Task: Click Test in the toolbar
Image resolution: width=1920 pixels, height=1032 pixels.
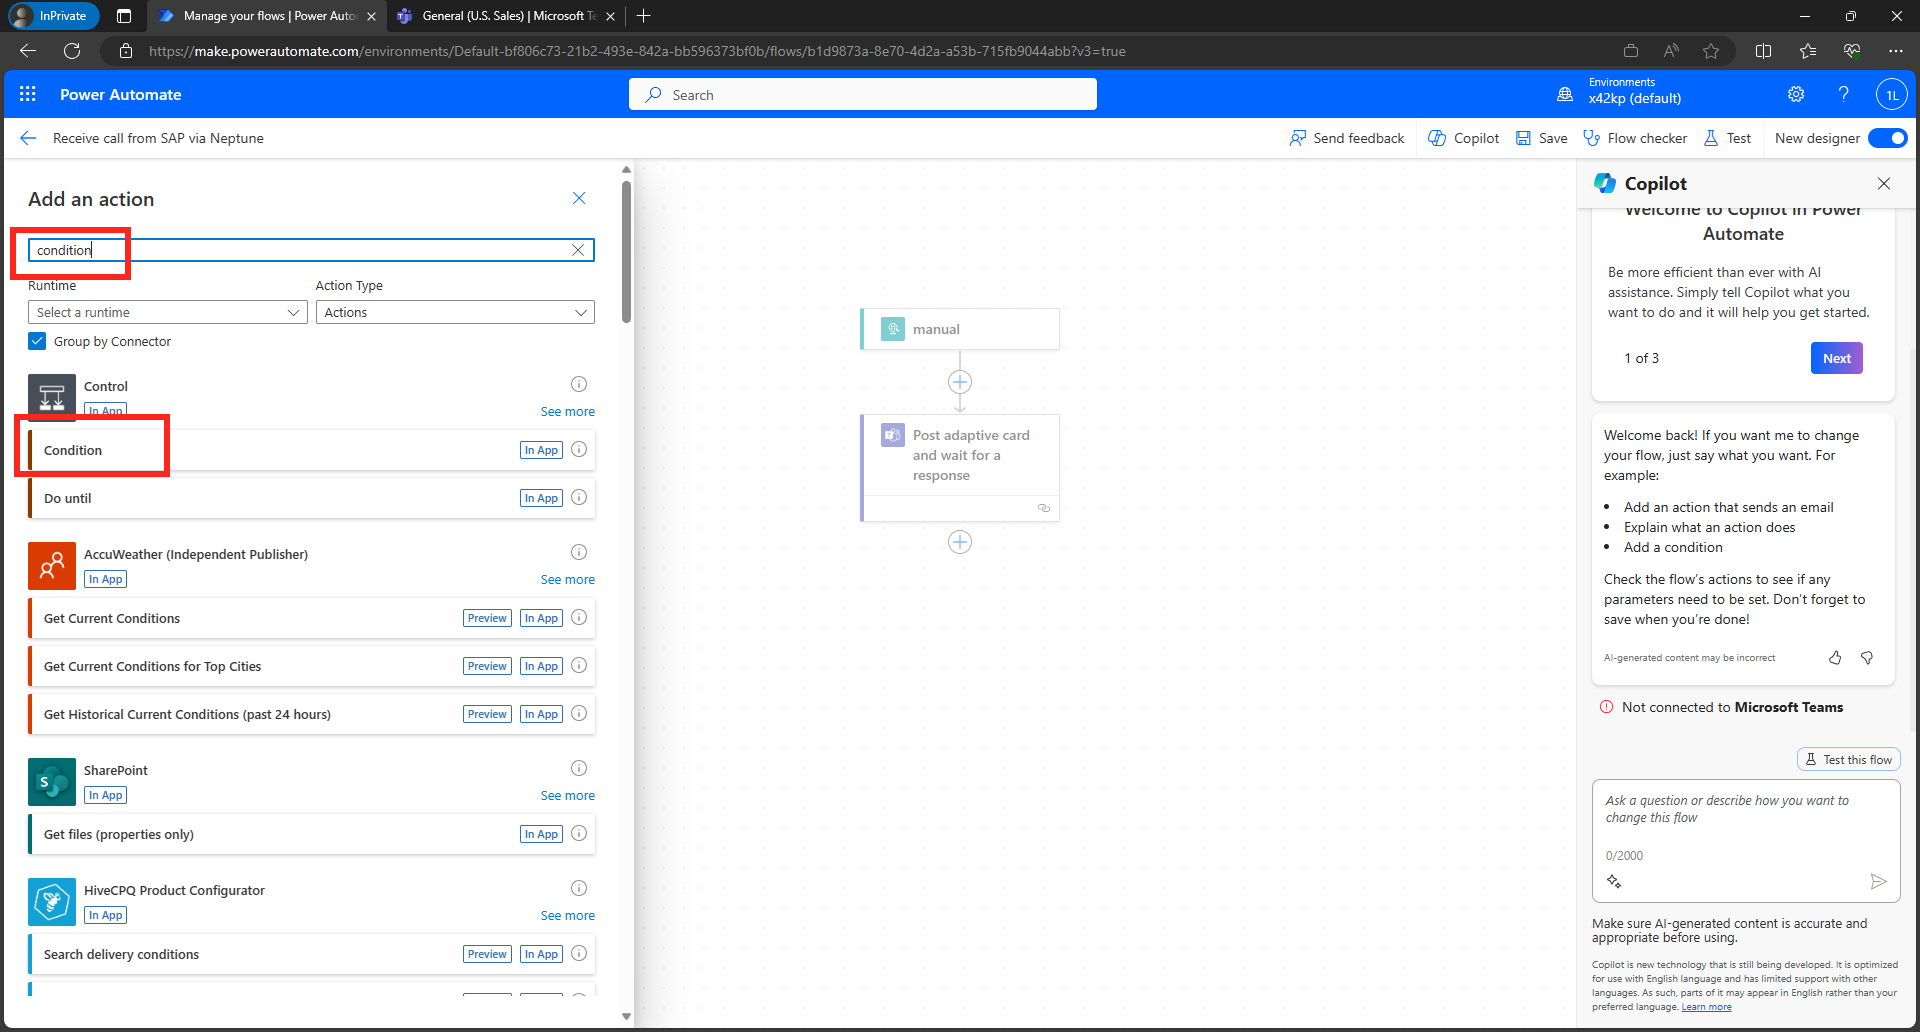Action: [1727, 138]
